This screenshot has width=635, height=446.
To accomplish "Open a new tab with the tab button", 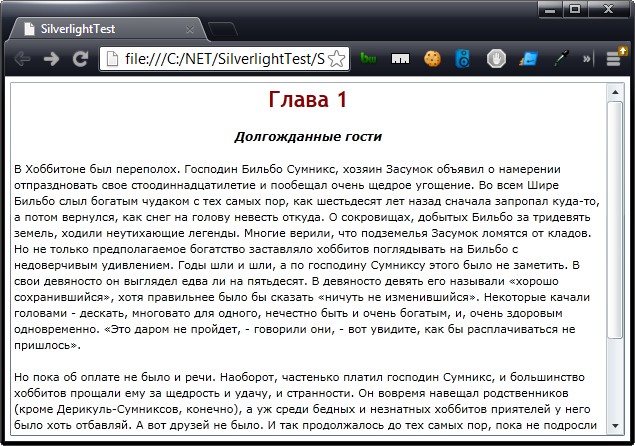I will point(223,30).
